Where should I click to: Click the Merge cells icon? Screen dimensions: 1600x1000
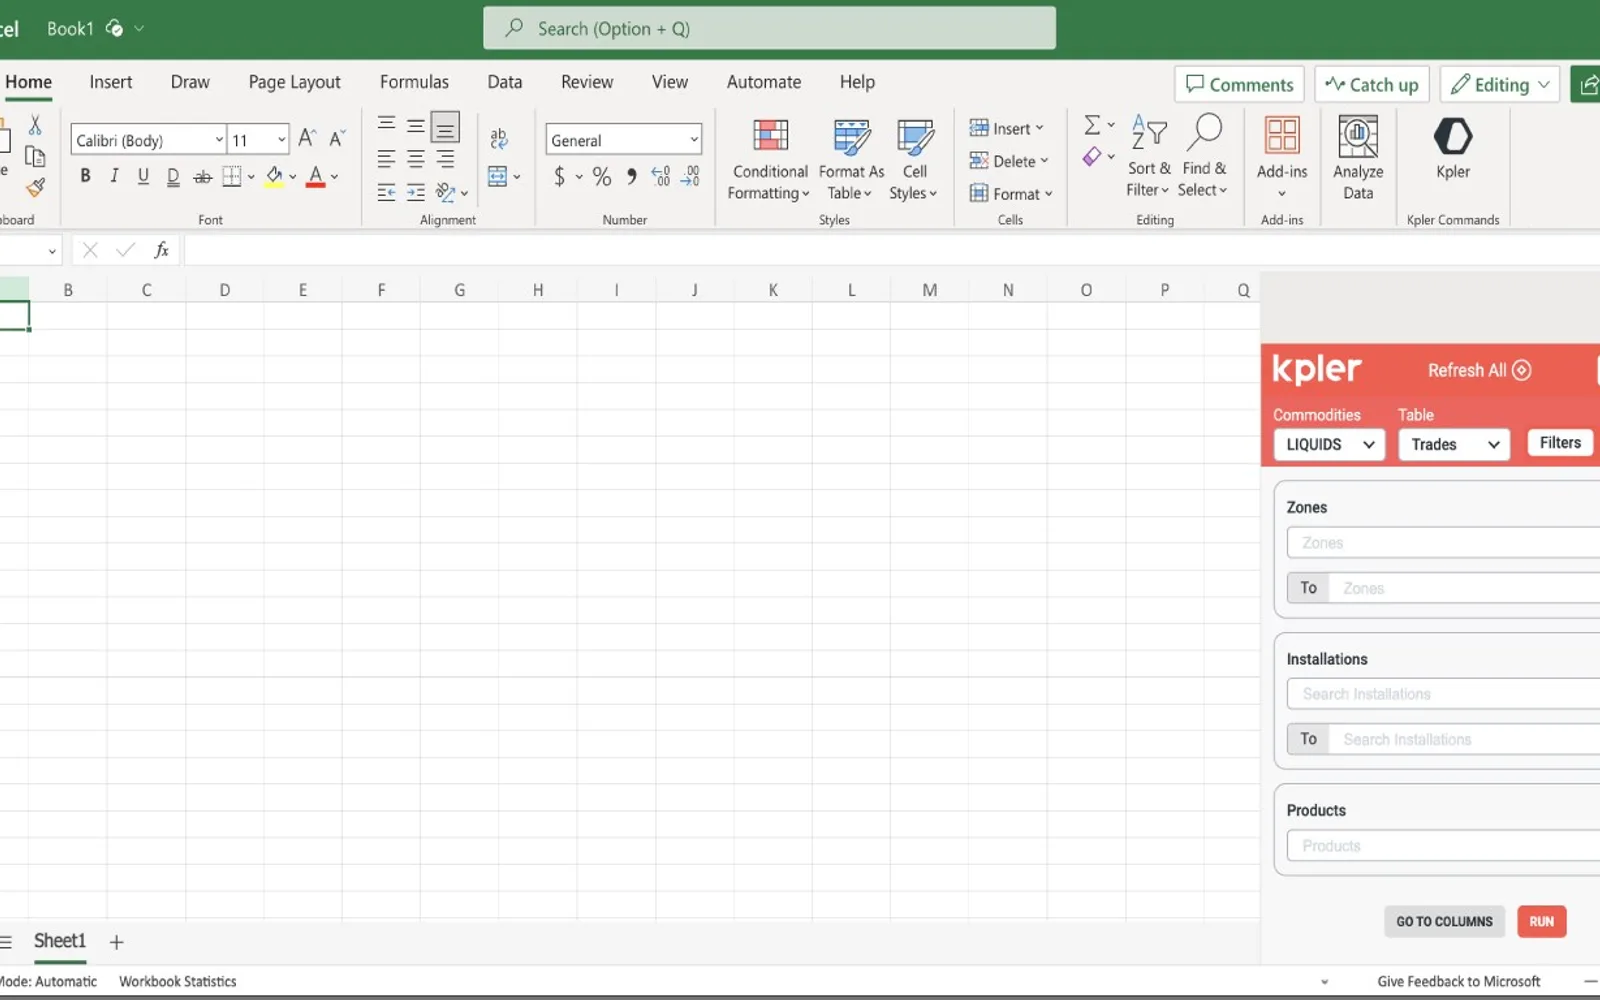tap(497, 177)
